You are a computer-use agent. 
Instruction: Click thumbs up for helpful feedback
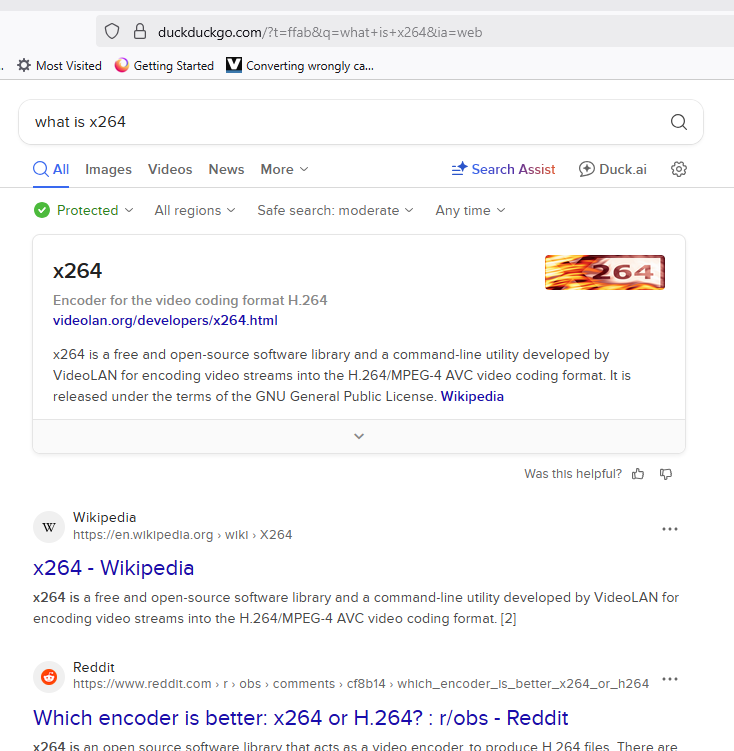638,474
